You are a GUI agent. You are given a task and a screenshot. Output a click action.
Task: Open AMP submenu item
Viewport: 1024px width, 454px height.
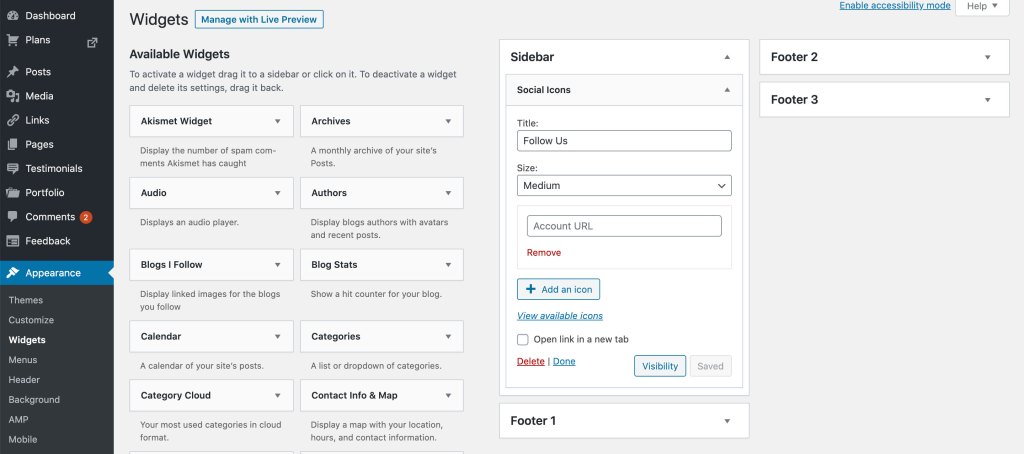pos(18,419)
